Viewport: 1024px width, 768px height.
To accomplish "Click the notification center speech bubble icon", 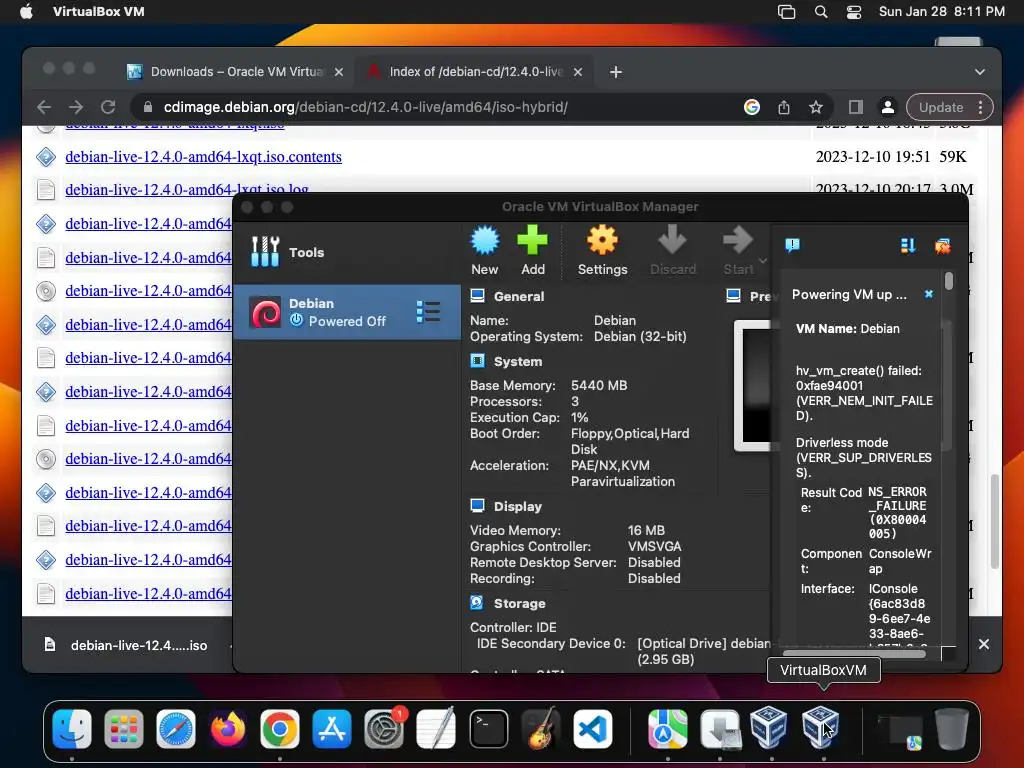I will (x=792, y=246).
